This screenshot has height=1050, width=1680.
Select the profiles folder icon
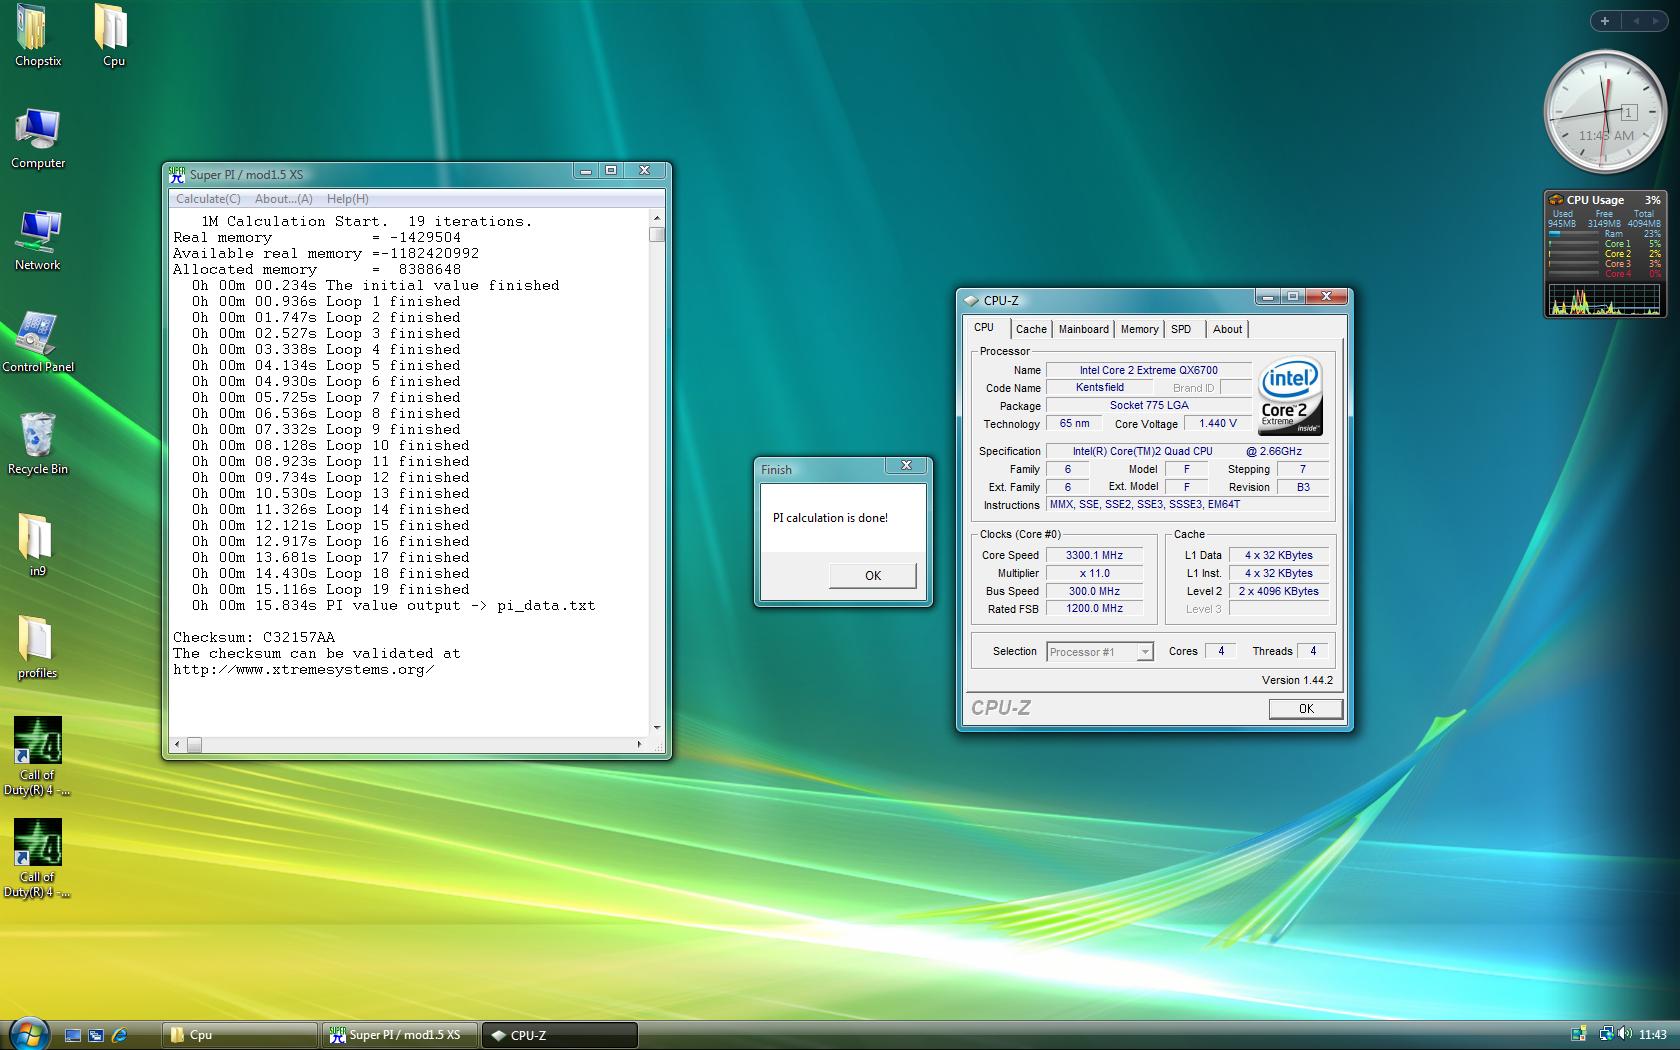coord(37,648)
